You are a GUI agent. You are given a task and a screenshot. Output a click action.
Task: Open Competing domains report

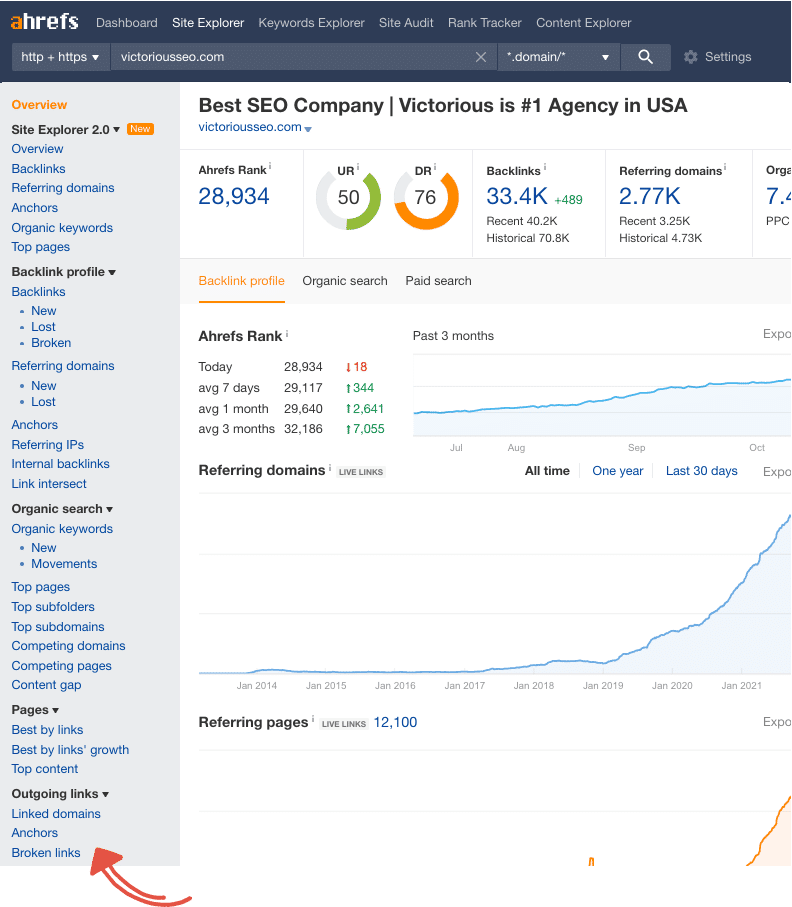tap(68, 646)
